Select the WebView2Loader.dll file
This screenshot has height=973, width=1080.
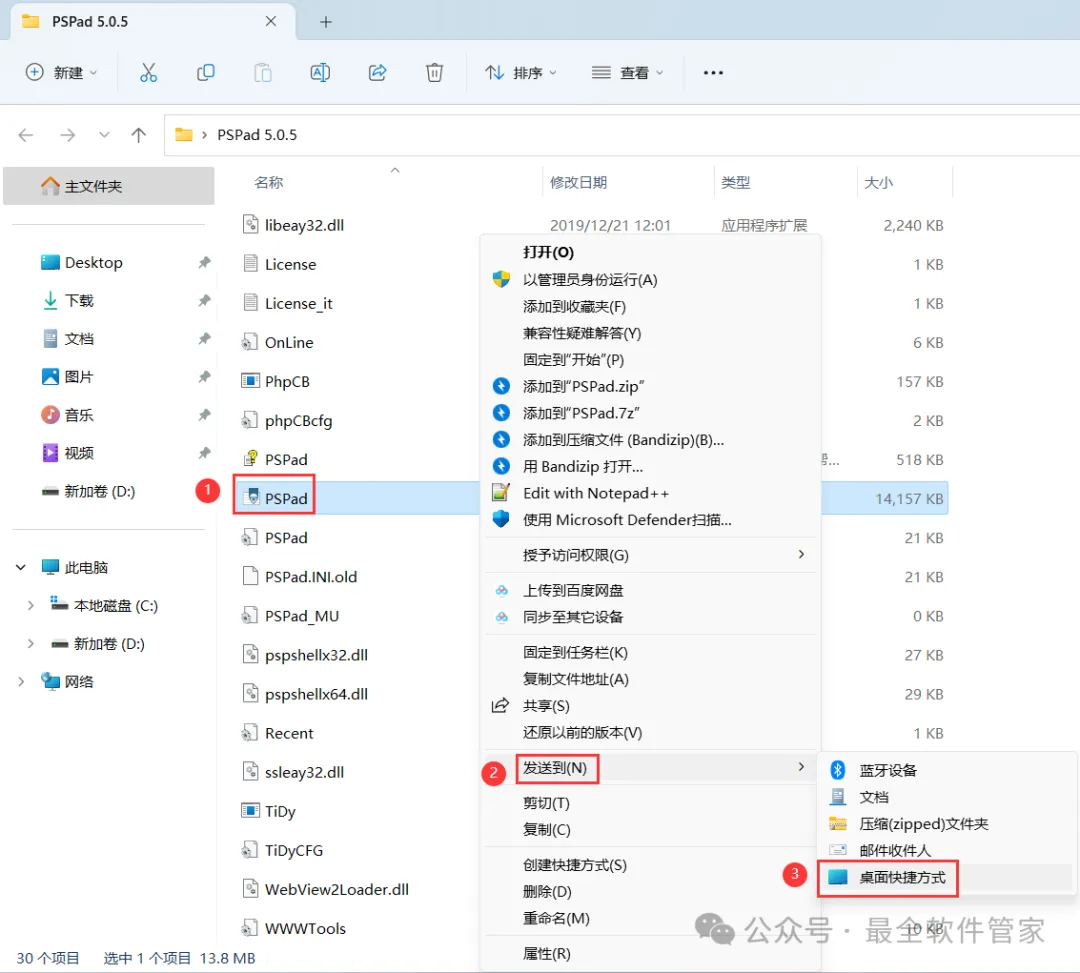(337, 889)
